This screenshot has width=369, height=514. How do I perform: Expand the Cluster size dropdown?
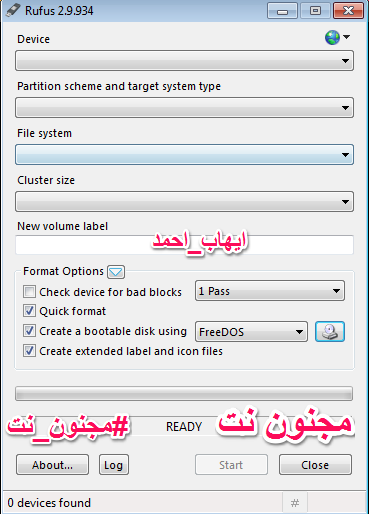[184, 202]
